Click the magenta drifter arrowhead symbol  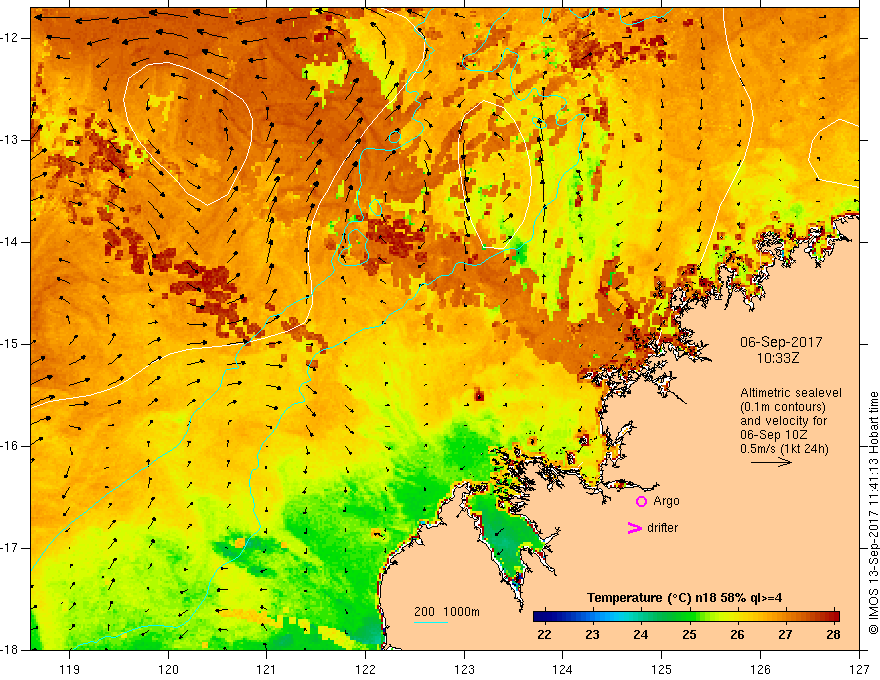click(x=634, y=528)
